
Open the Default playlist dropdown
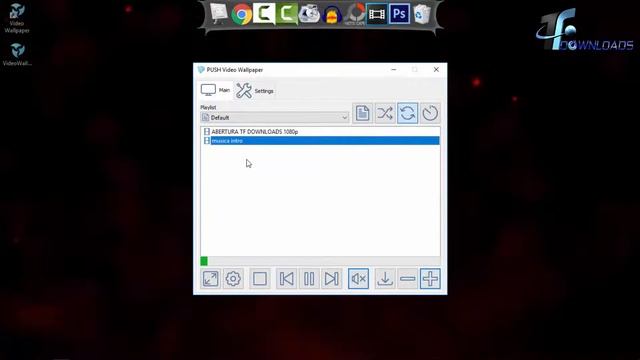pos(275,118)
